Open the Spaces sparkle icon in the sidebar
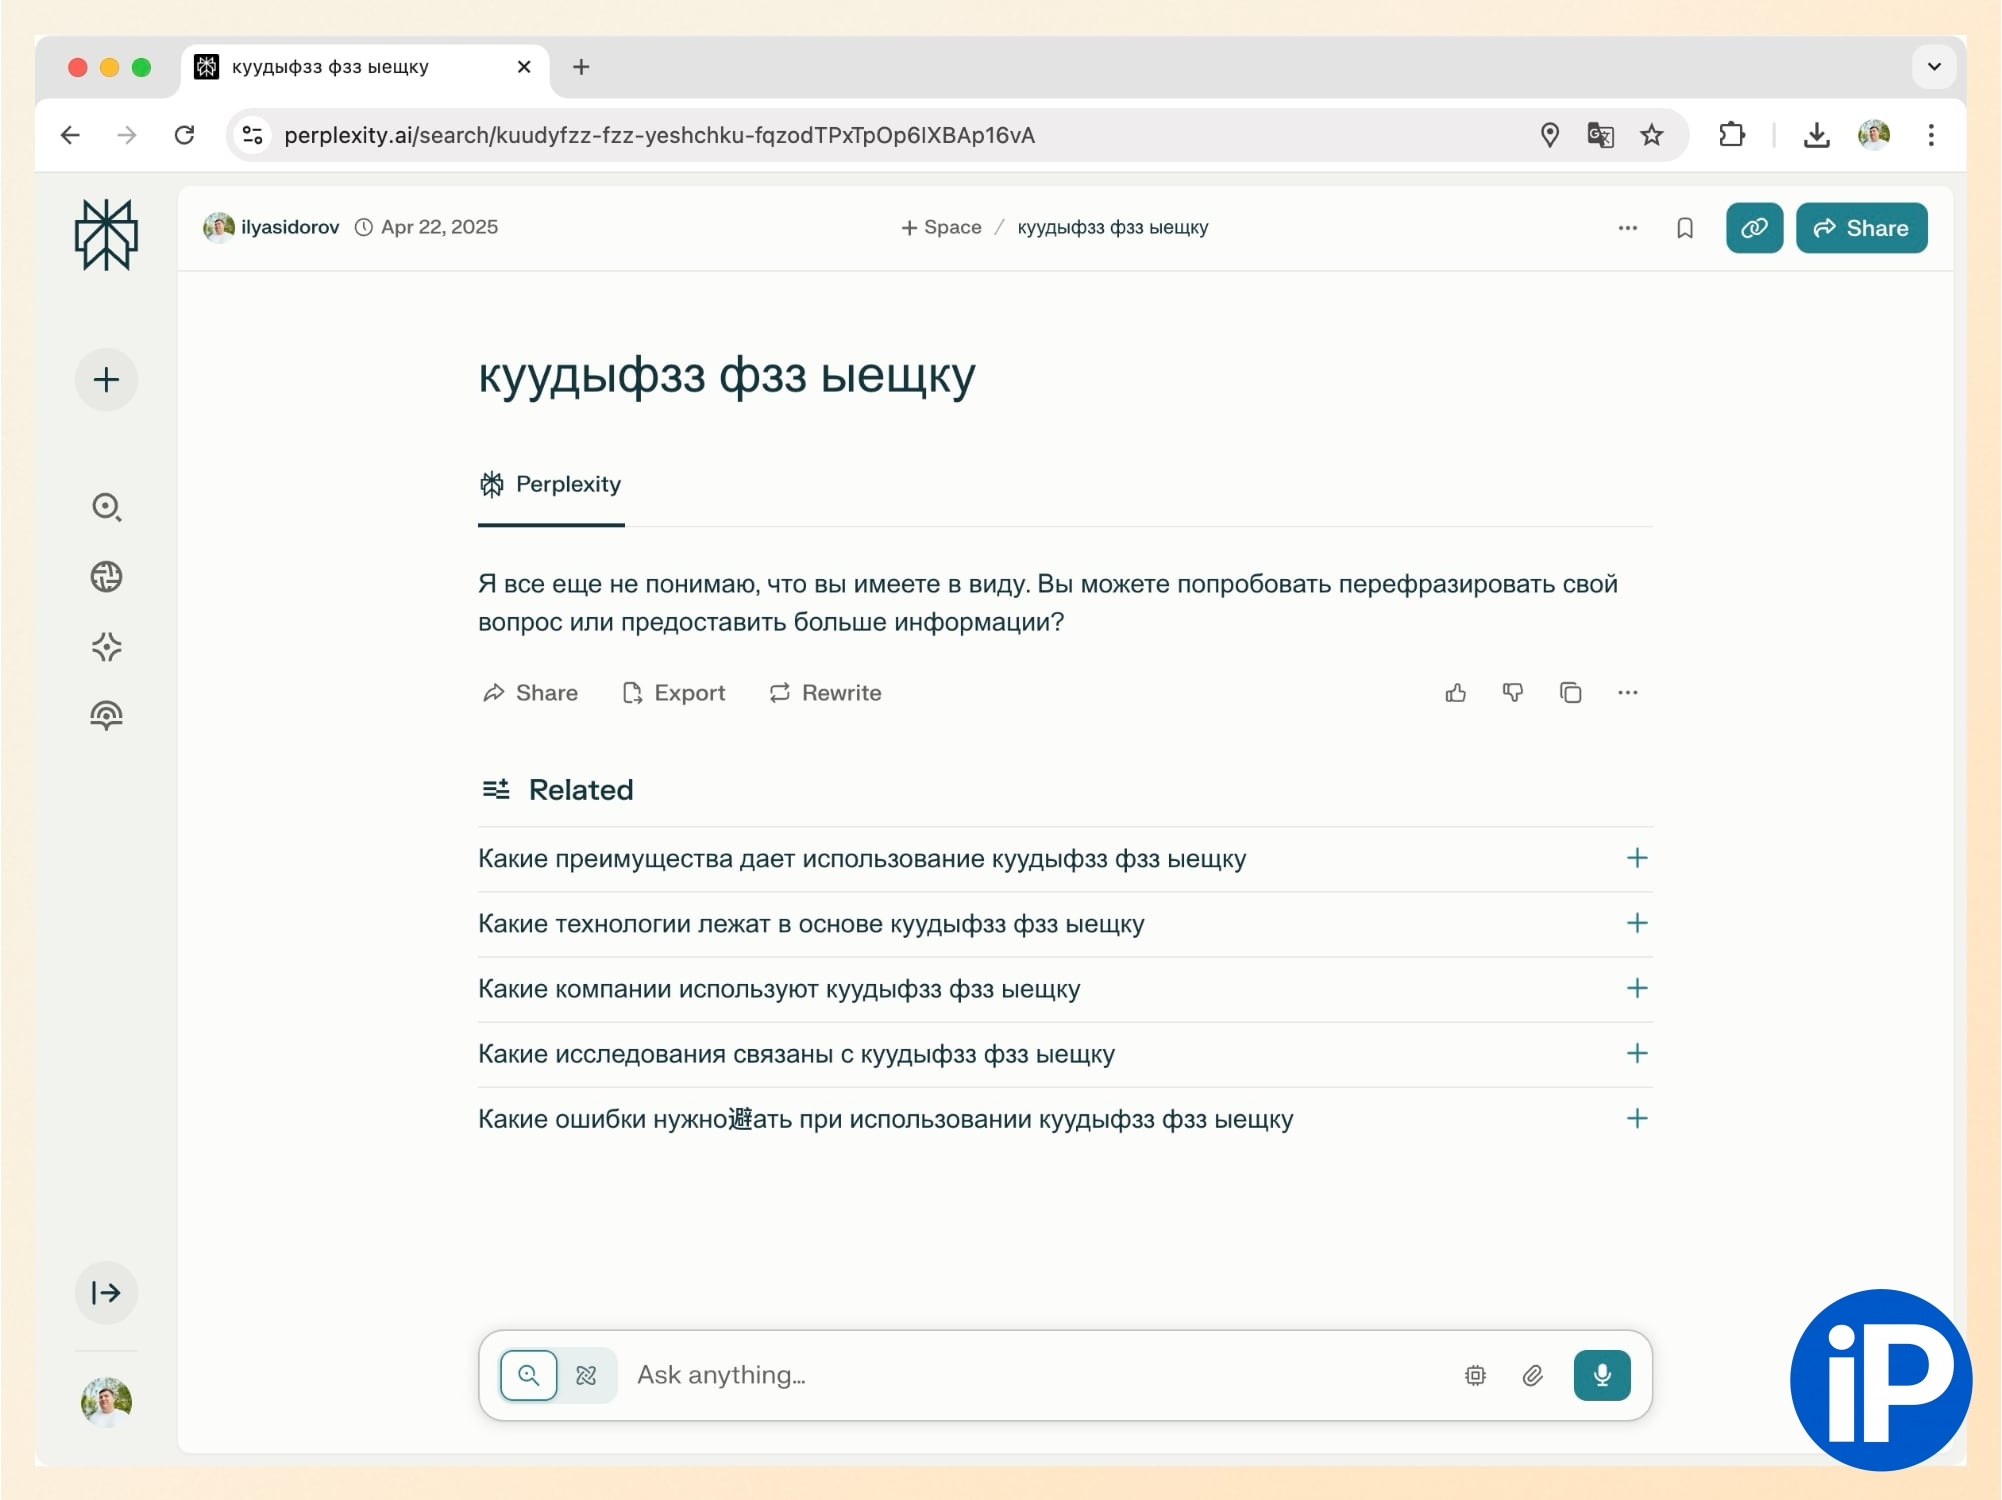This screenshot has height=1500, width=2002. click(106, 647)
